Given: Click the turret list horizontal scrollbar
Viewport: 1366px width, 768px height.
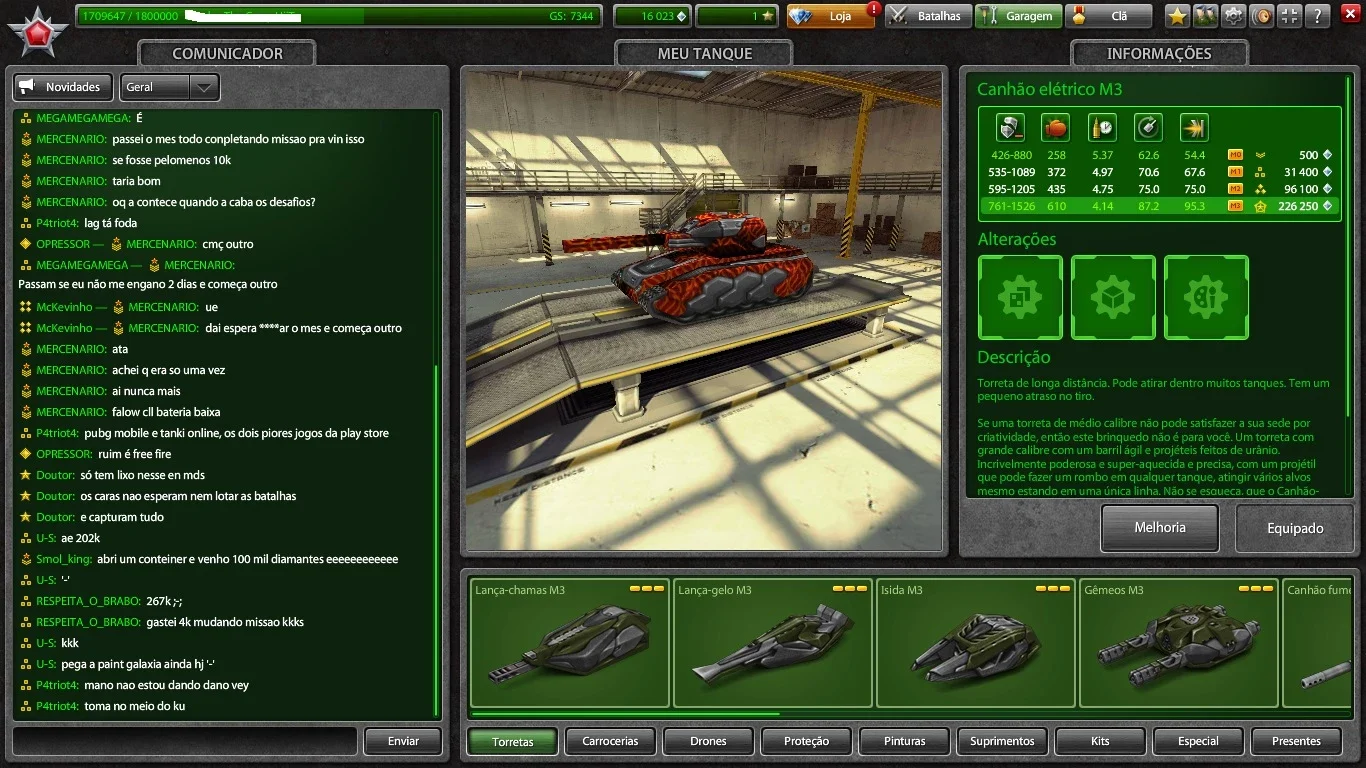Looking at the screenshot, I should [x=625, y=714].
